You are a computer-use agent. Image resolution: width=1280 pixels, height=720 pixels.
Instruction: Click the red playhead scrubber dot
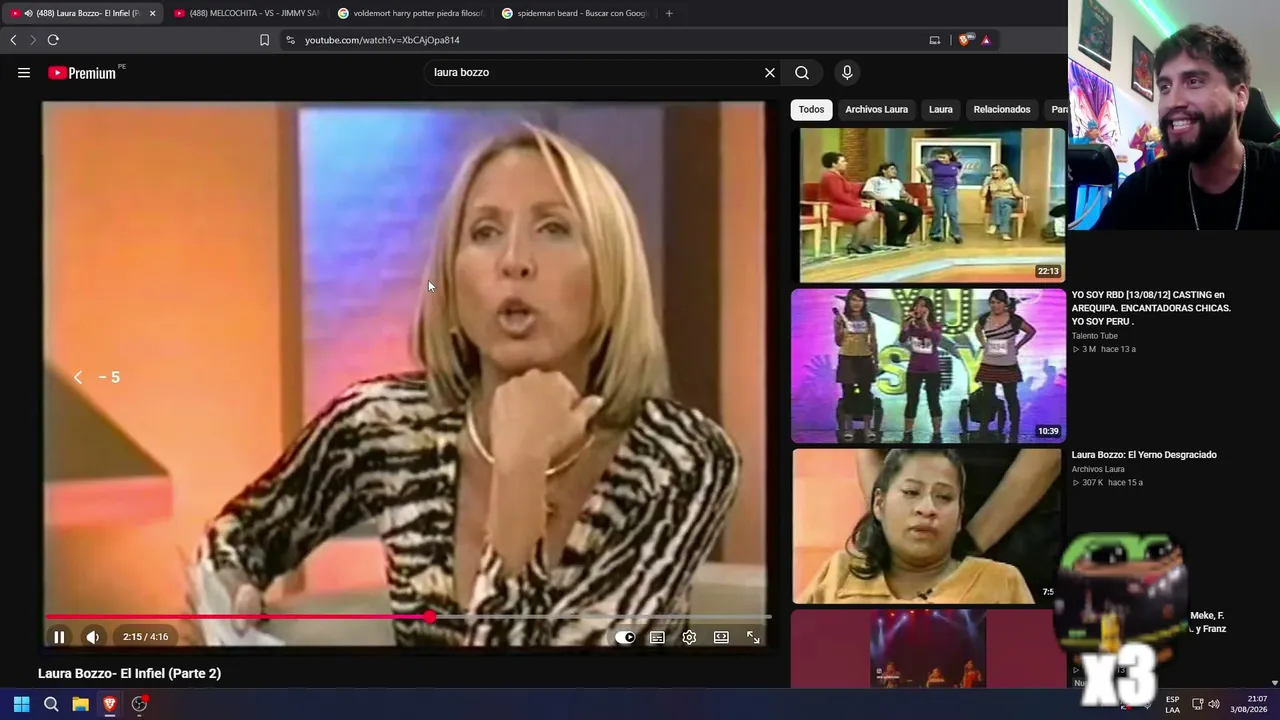point(429,617)
